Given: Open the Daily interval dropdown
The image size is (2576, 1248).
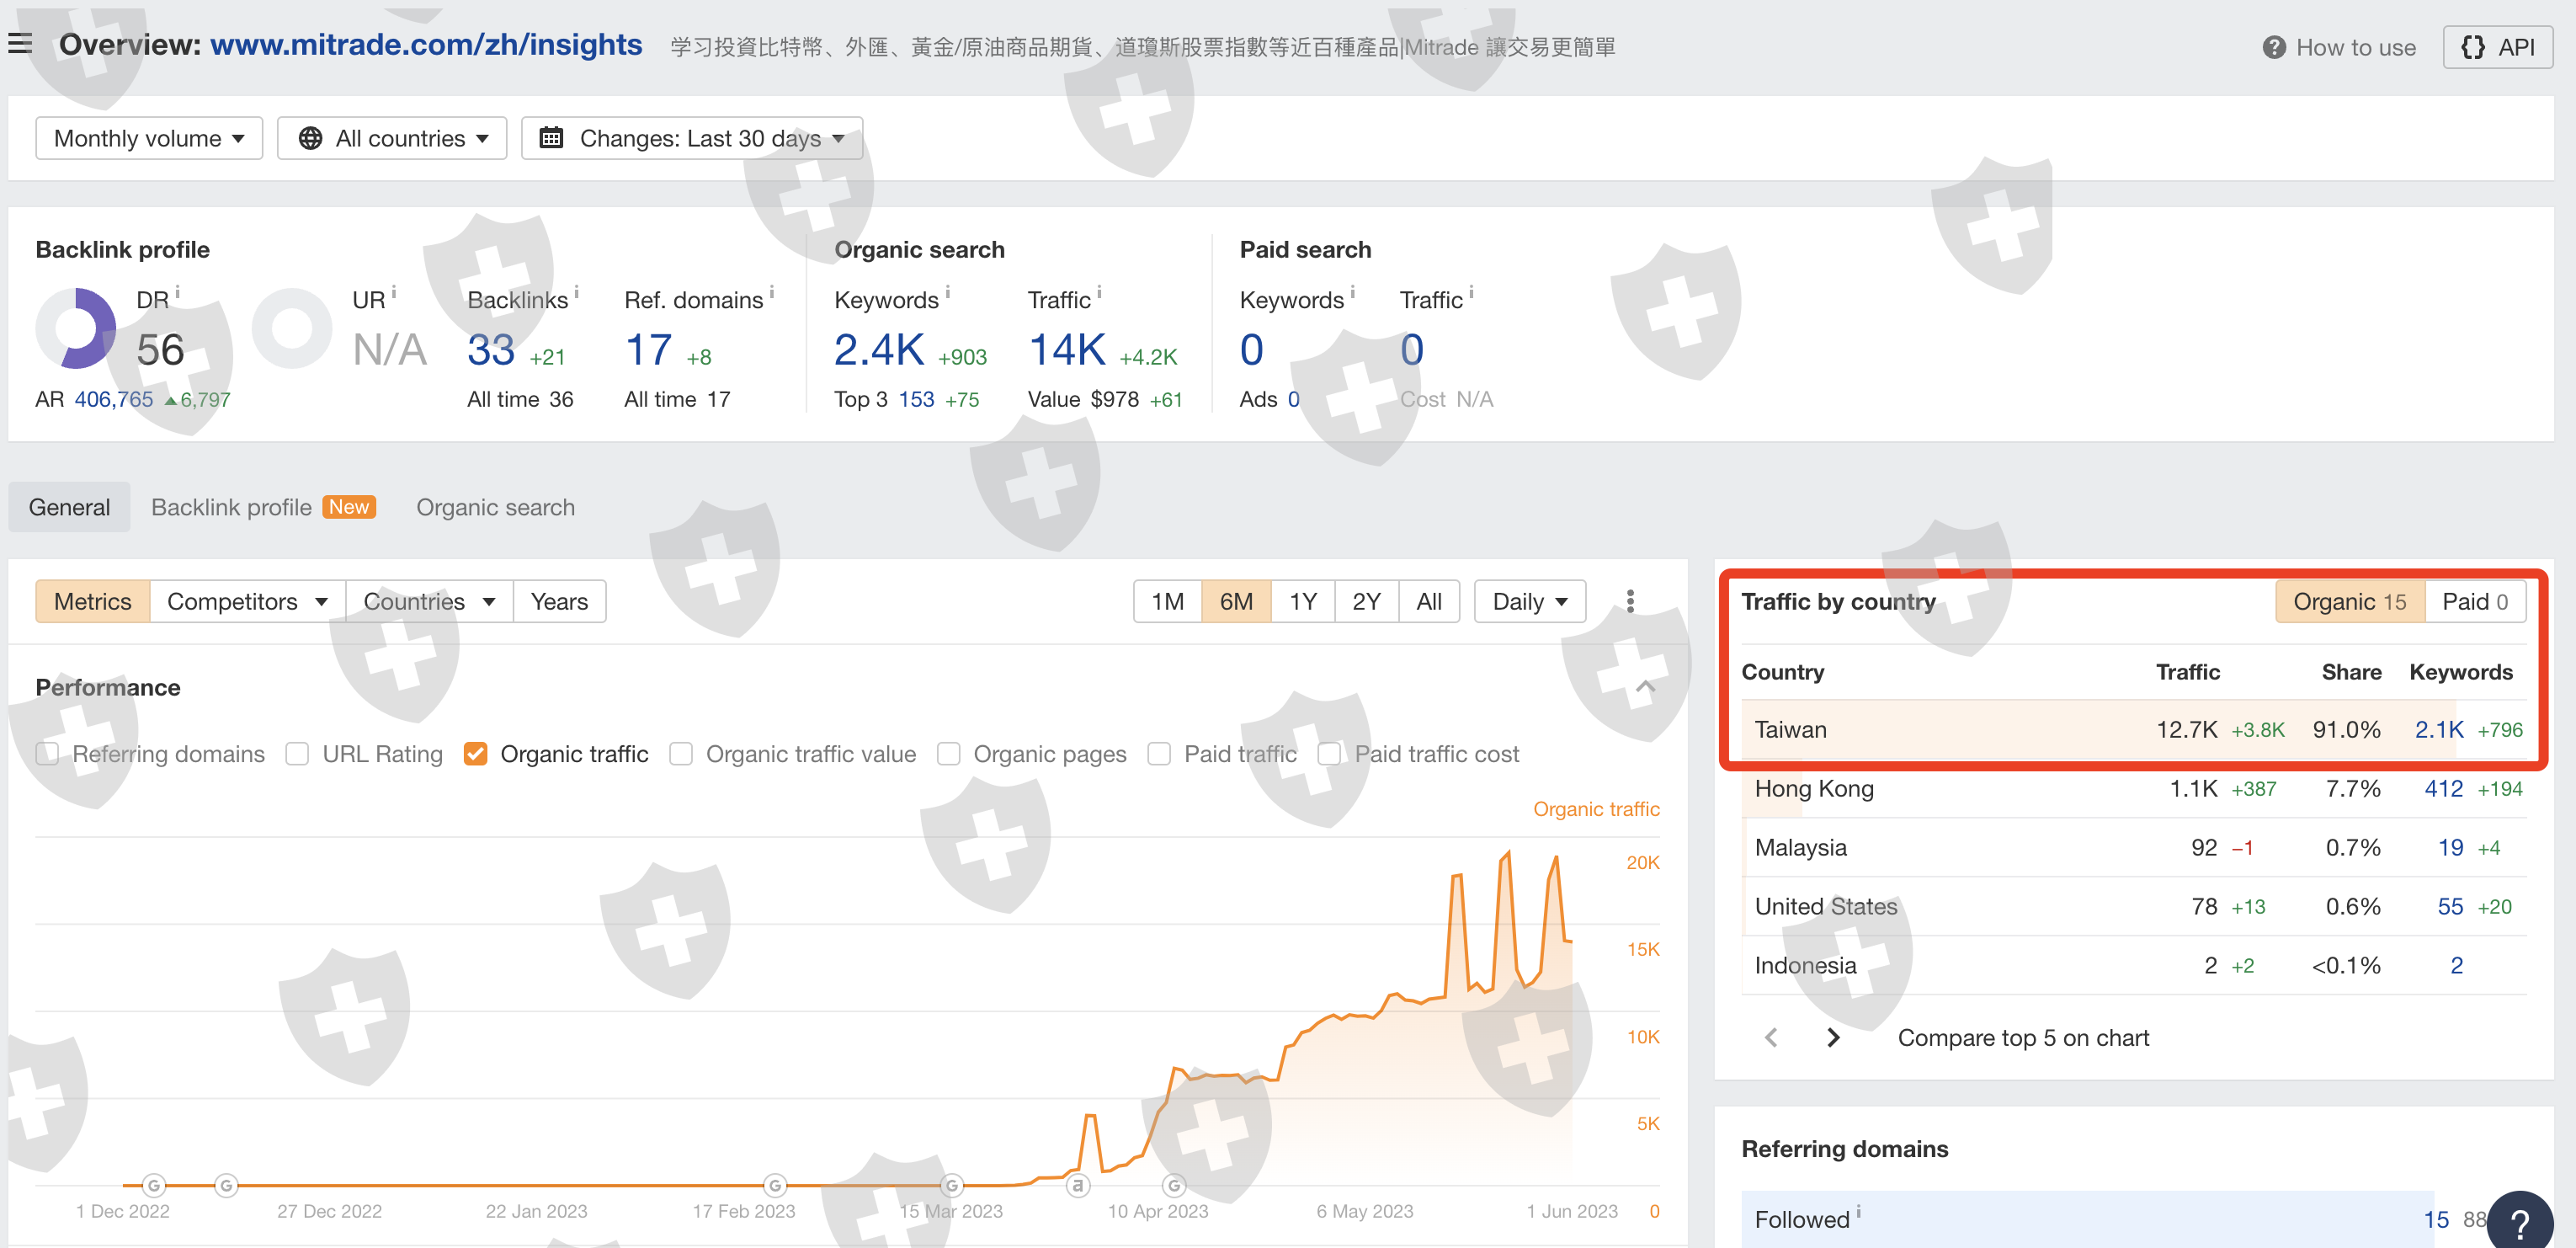Looking at the screenshot, I should coord(1529,601).
